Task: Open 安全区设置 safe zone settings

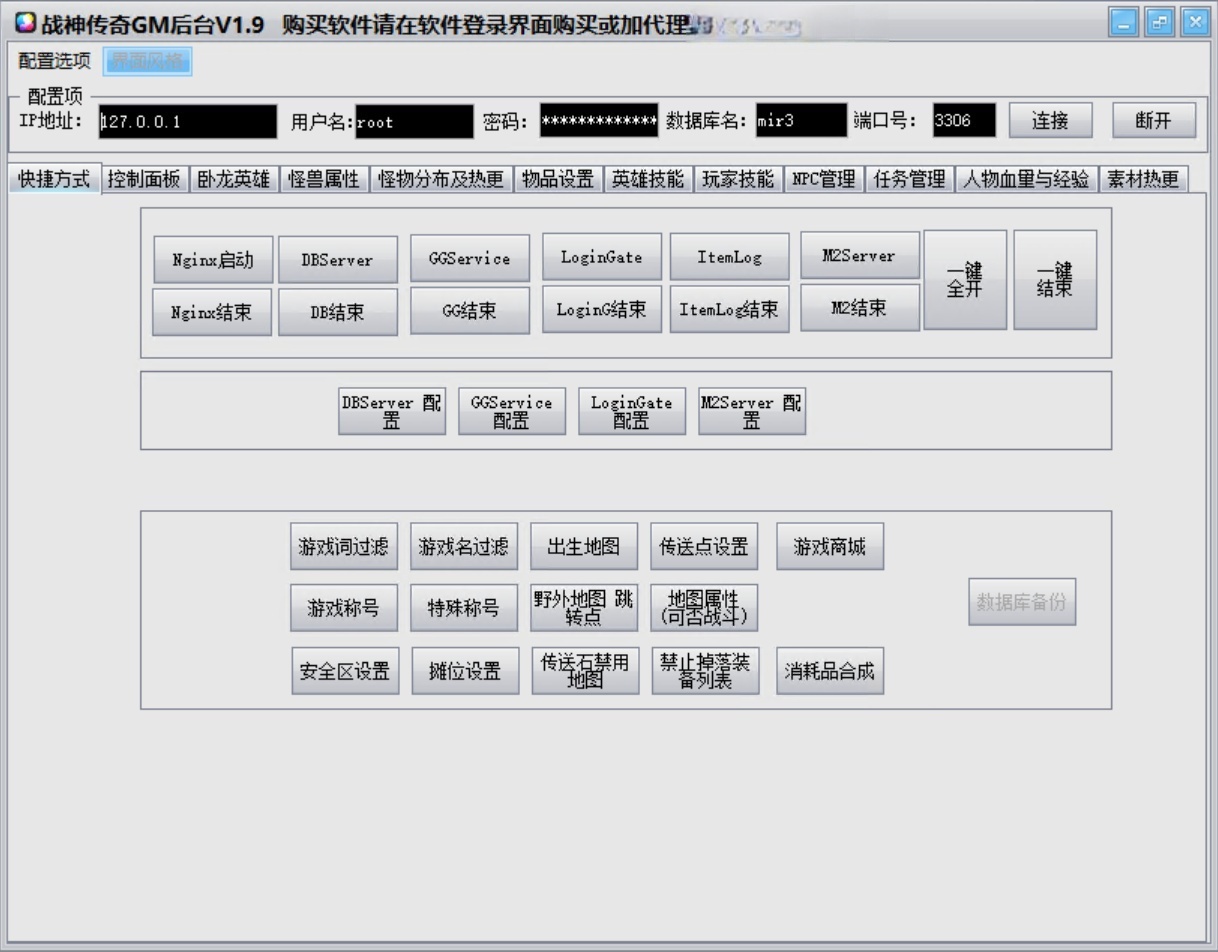Action: [x=343, y=670]
